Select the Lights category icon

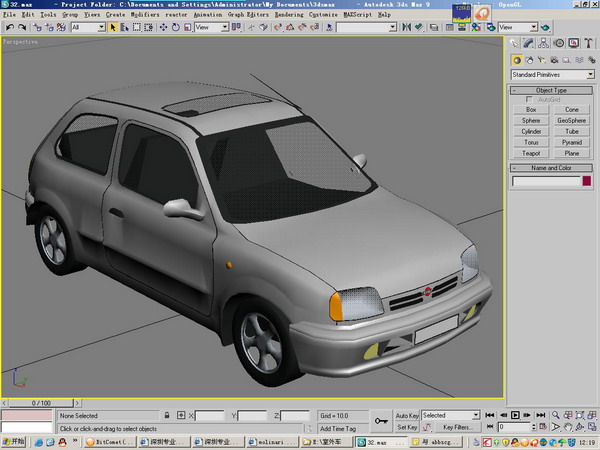point(541,59)
